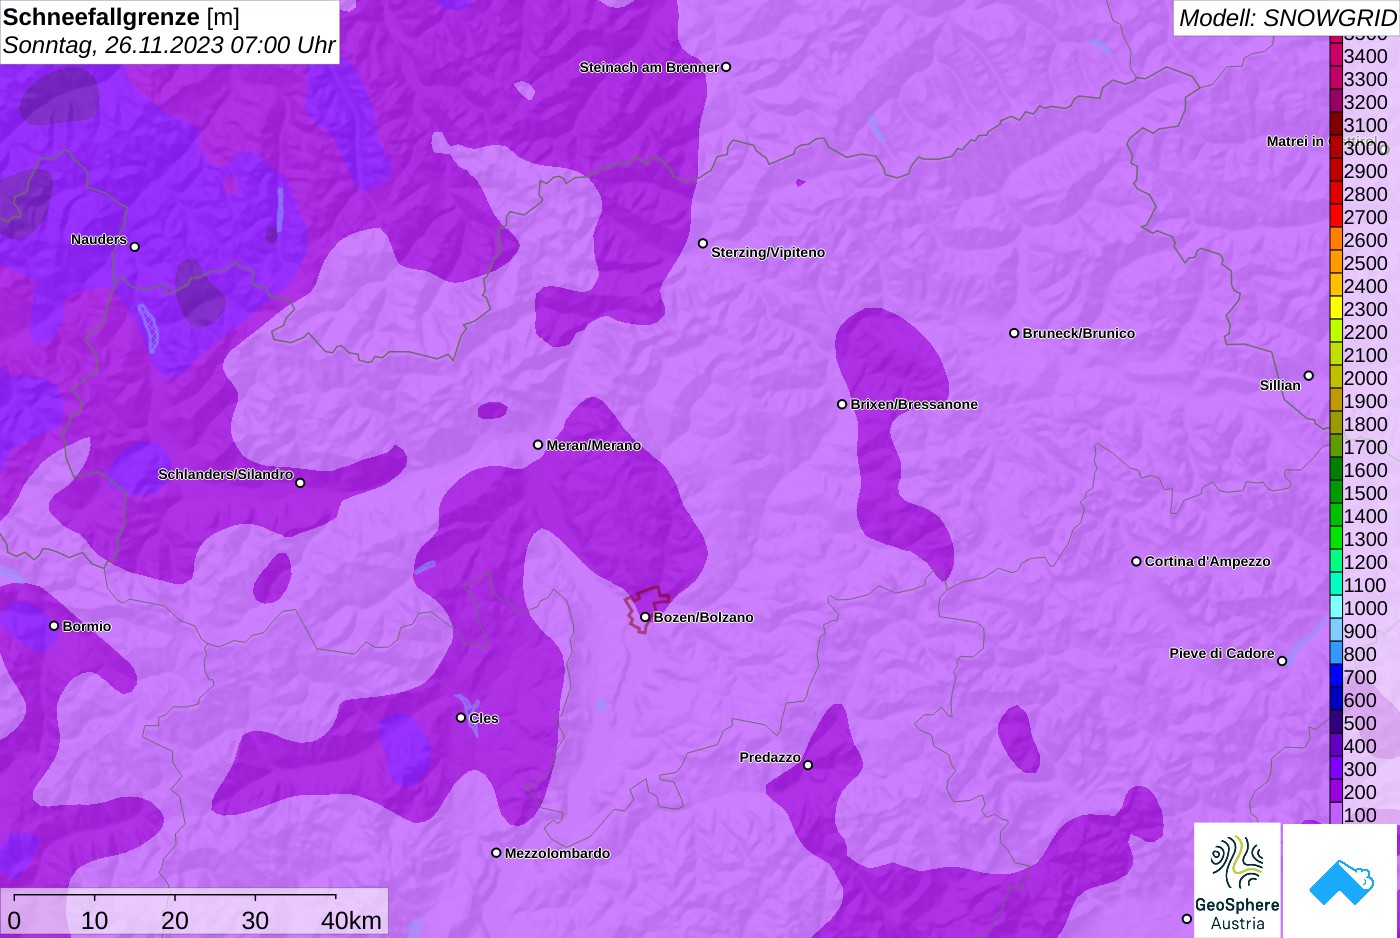Click the Nauders label

(99, 239)
